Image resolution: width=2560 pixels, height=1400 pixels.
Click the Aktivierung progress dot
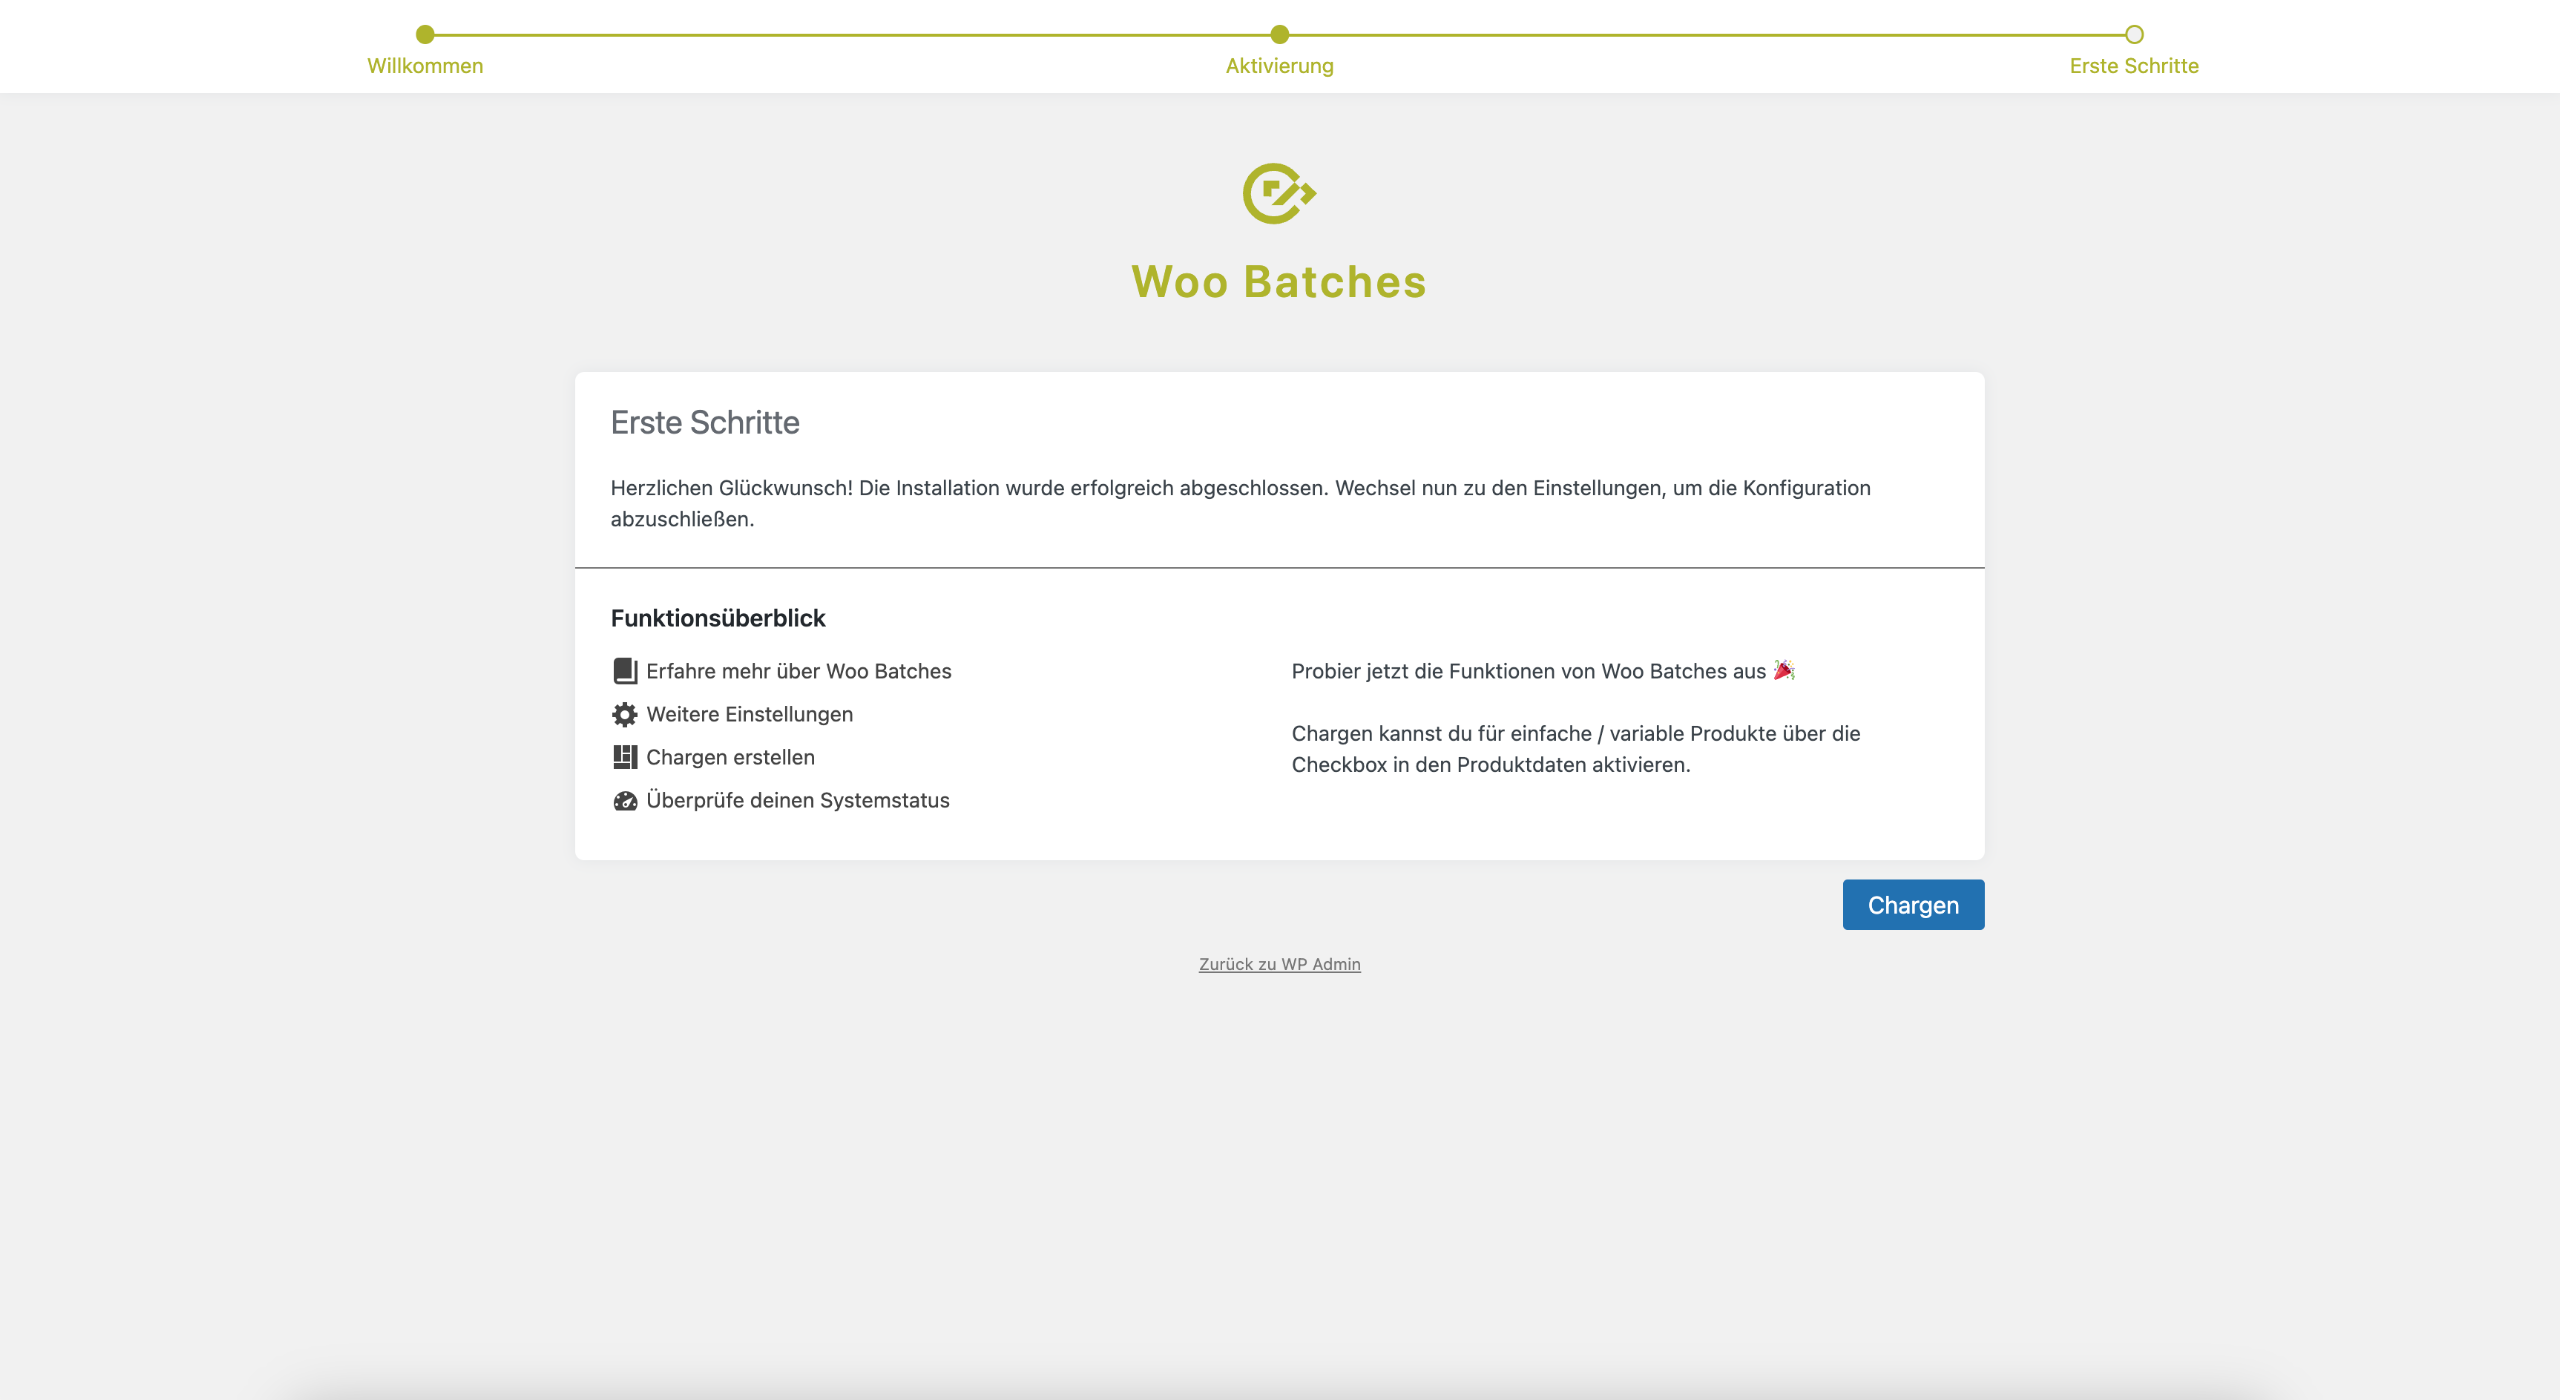click(x=1279, y=35)
